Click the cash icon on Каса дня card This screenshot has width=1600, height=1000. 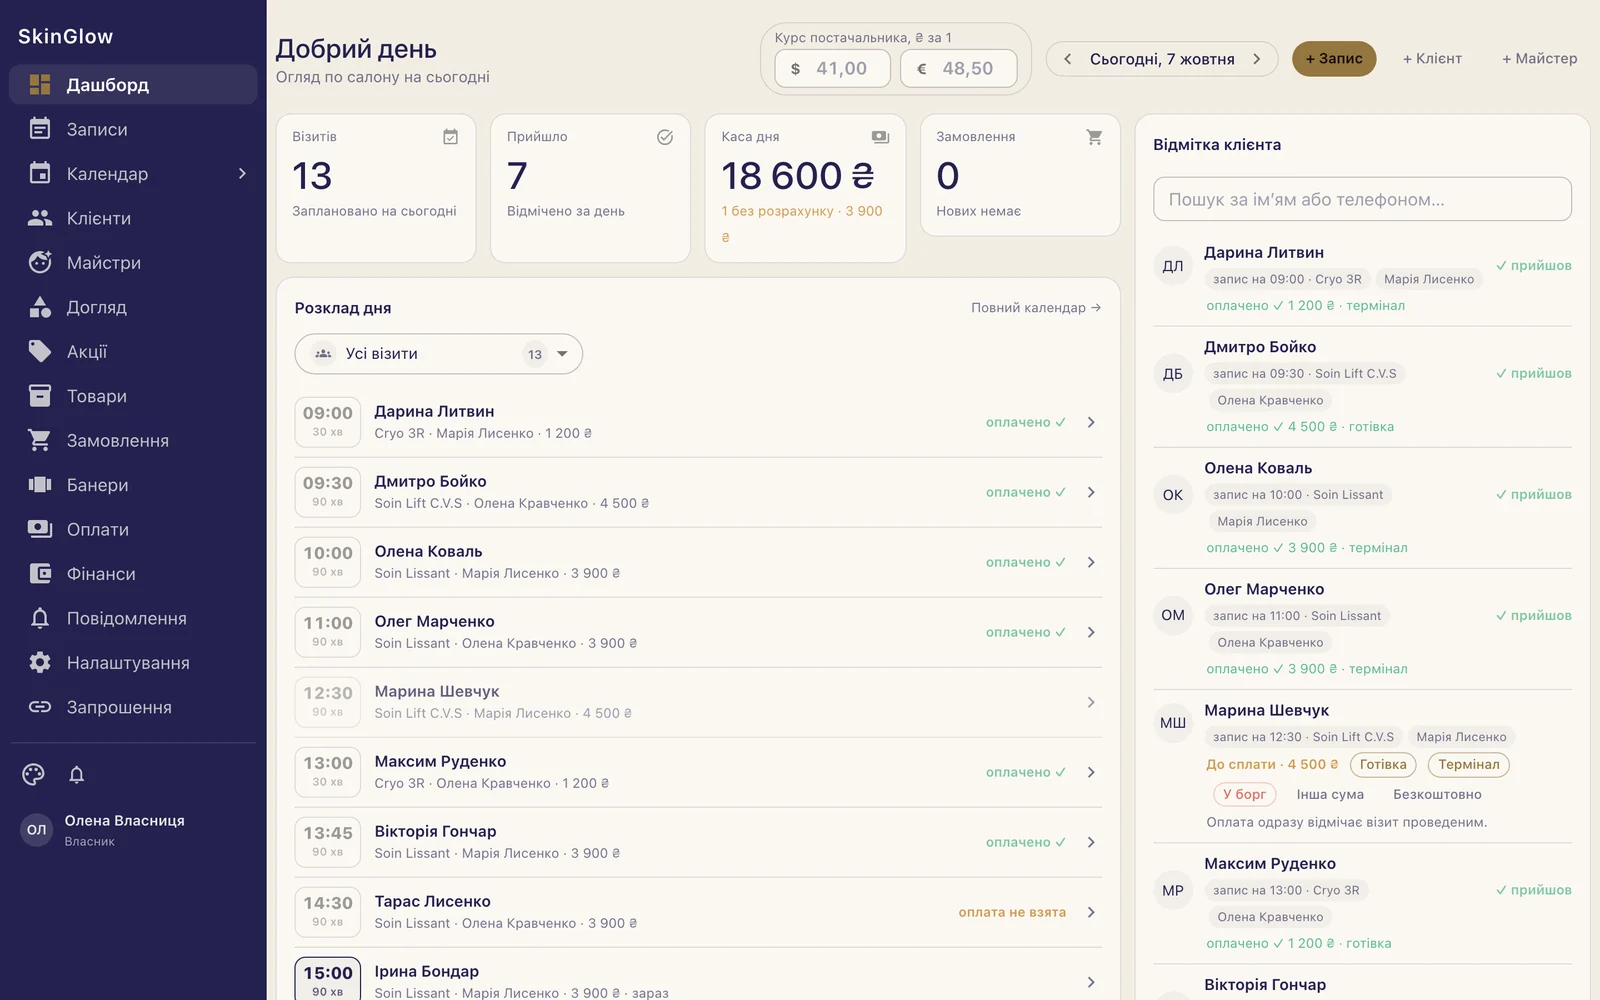pos(880,137)
